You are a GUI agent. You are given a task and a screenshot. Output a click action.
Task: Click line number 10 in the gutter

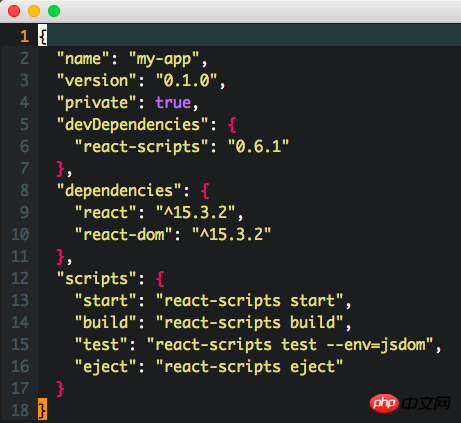pyautogui.click(x=20, y=234)
